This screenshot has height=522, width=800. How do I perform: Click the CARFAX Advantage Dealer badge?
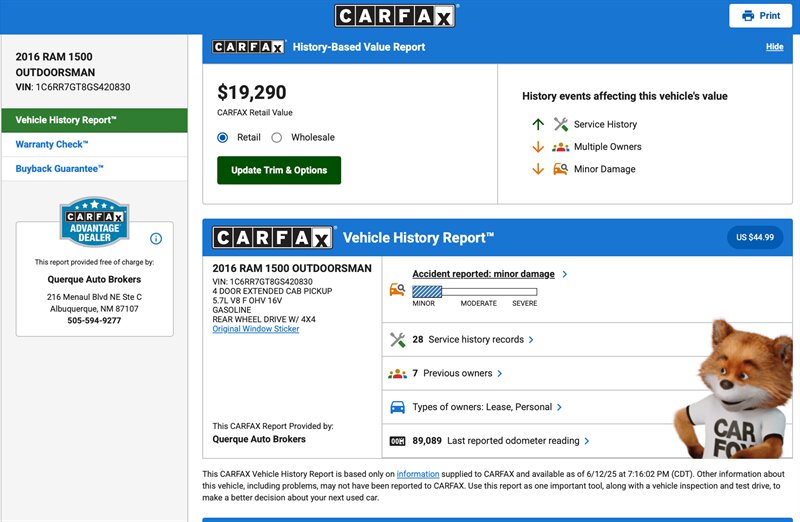[x=94, y=222]
